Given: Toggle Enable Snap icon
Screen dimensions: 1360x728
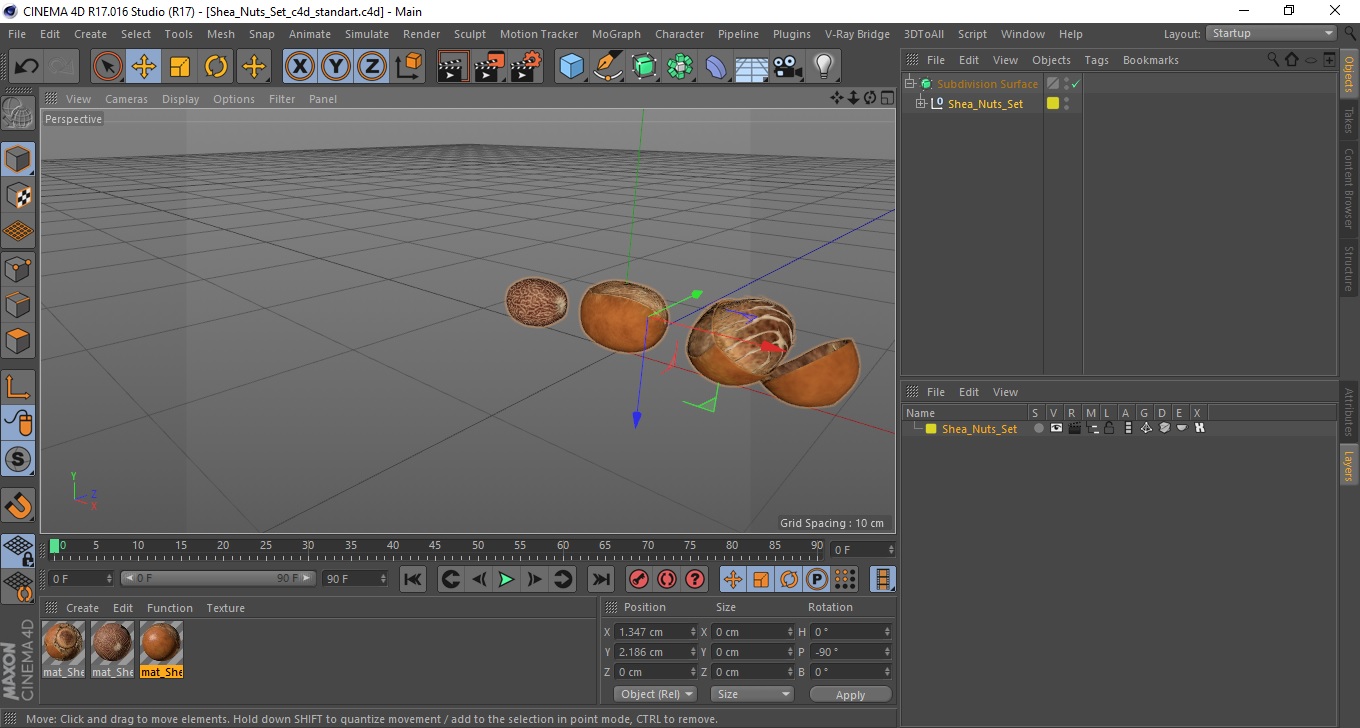Looking at the screenshot, I should (19, 460).
